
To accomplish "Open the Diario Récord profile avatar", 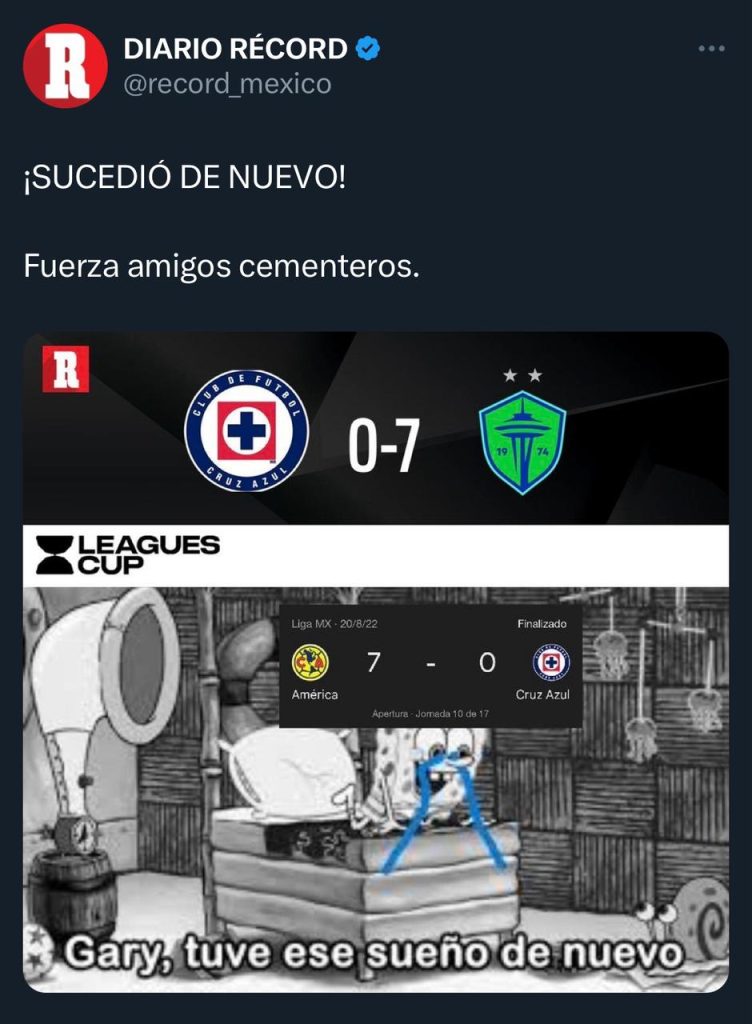I will pyautogui.click(x=65, y=66).
